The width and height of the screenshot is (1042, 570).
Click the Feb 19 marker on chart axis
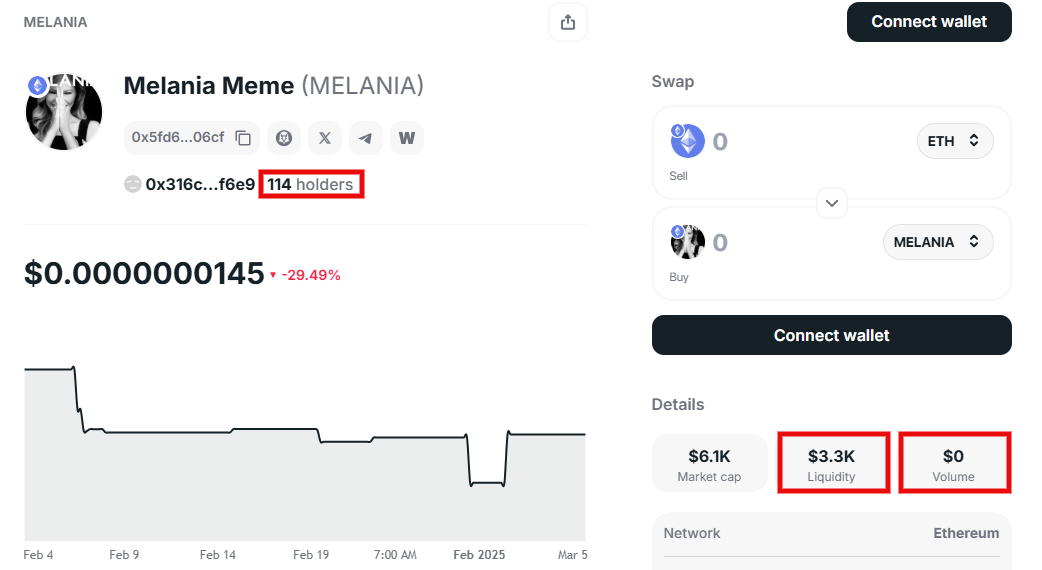pyautogui.click(x=311, y=555)
